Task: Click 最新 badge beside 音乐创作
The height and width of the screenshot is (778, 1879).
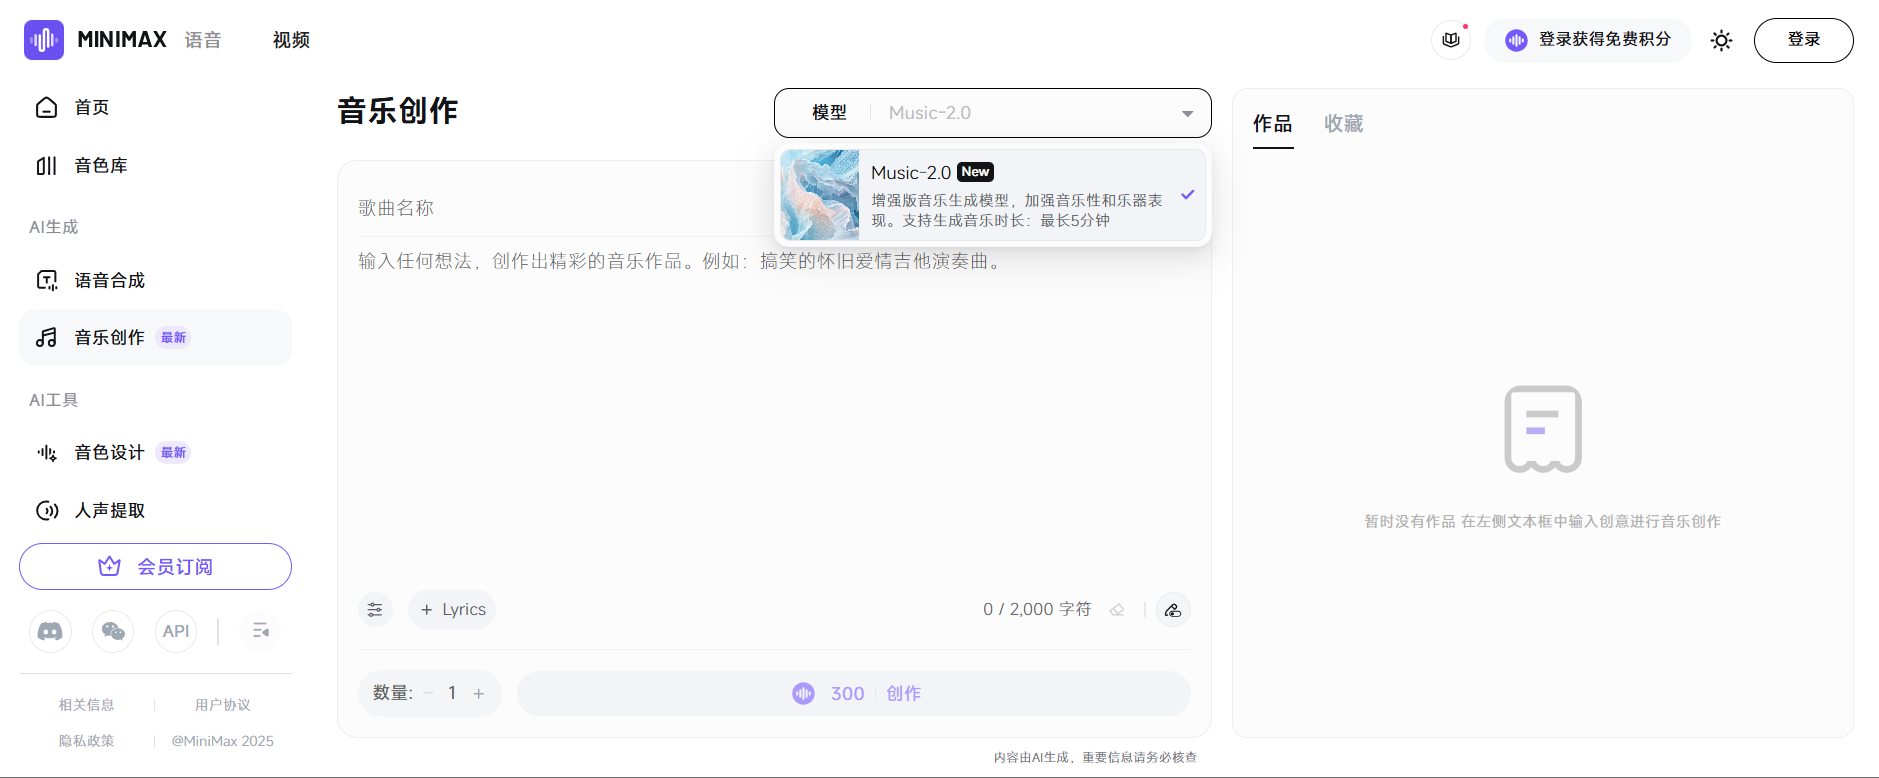Action: [x=174, y=338]
